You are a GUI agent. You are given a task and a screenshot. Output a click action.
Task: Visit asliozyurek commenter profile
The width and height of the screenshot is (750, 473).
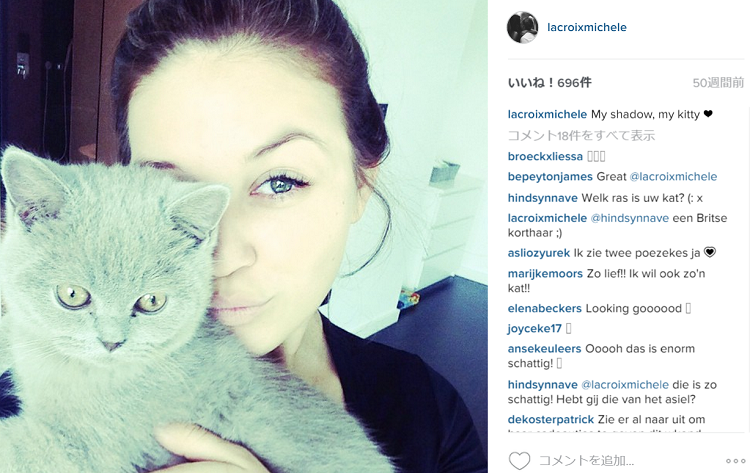coord(539,253)
